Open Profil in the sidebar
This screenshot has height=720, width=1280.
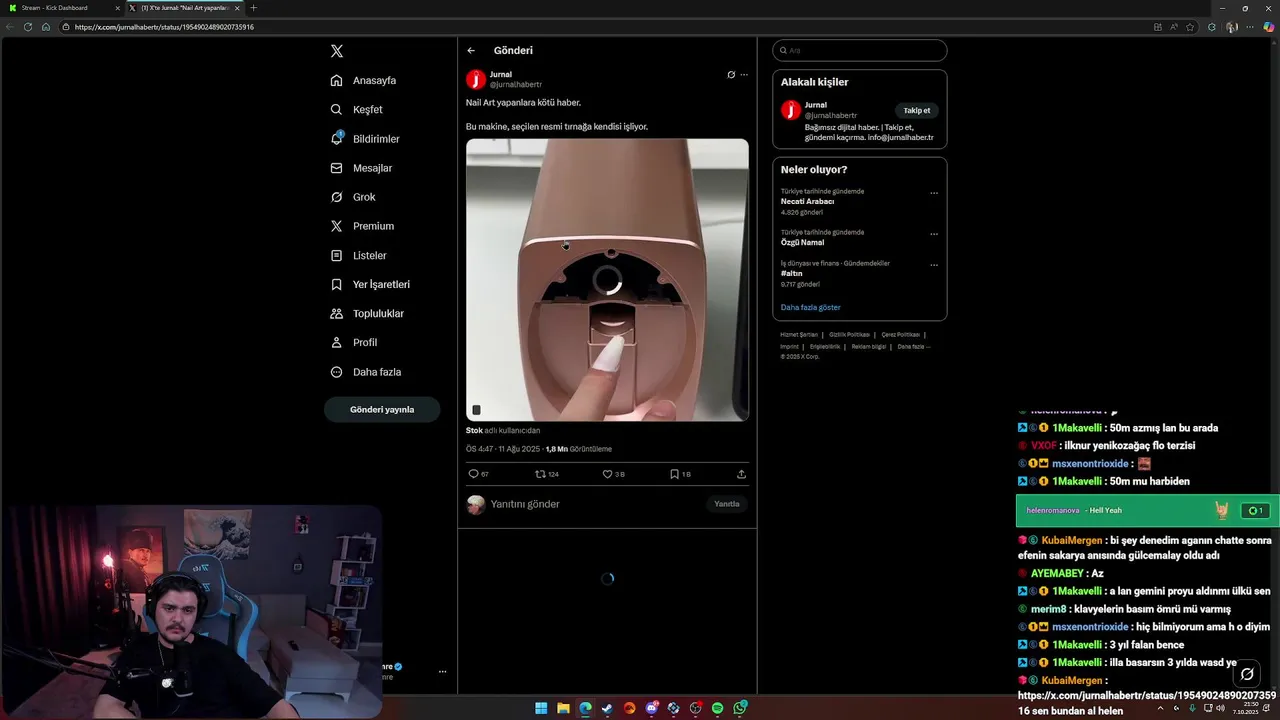pyautogui.click(x=354, y=342)
